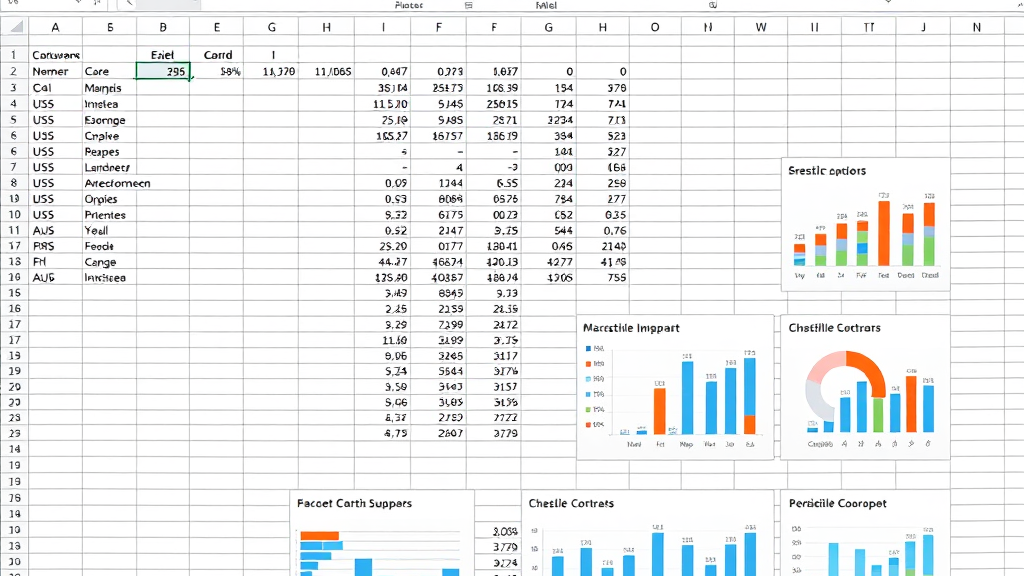Screen dimensions: 1024x576
Task: Open the Piloter menu
Action: [x=408, y=5]
